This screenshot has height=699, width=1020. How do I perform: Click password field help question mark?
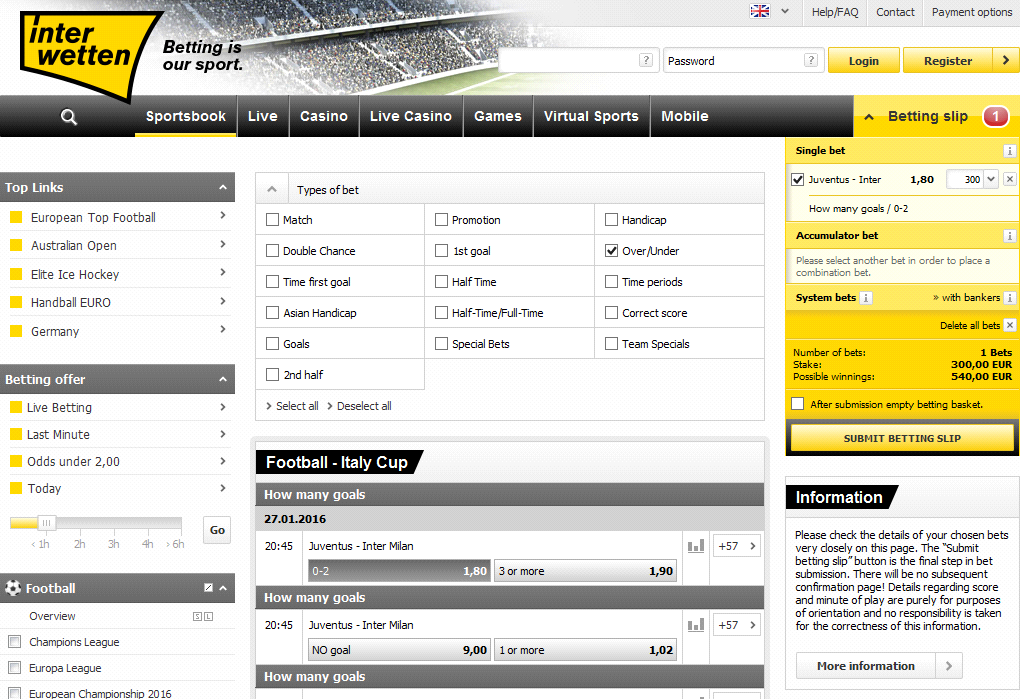[810, 60]
